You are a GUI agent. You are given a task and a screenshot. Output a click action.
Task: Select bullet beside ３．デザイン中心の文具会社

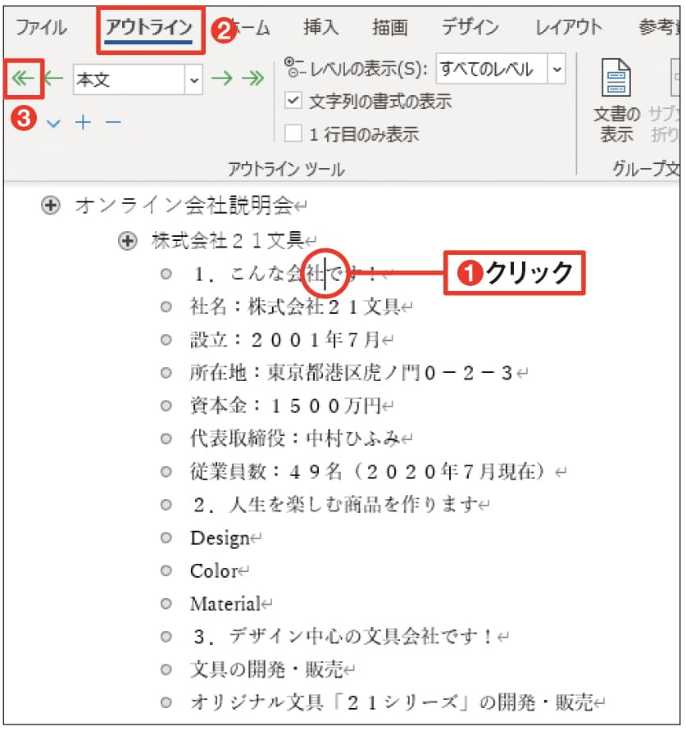166,637
